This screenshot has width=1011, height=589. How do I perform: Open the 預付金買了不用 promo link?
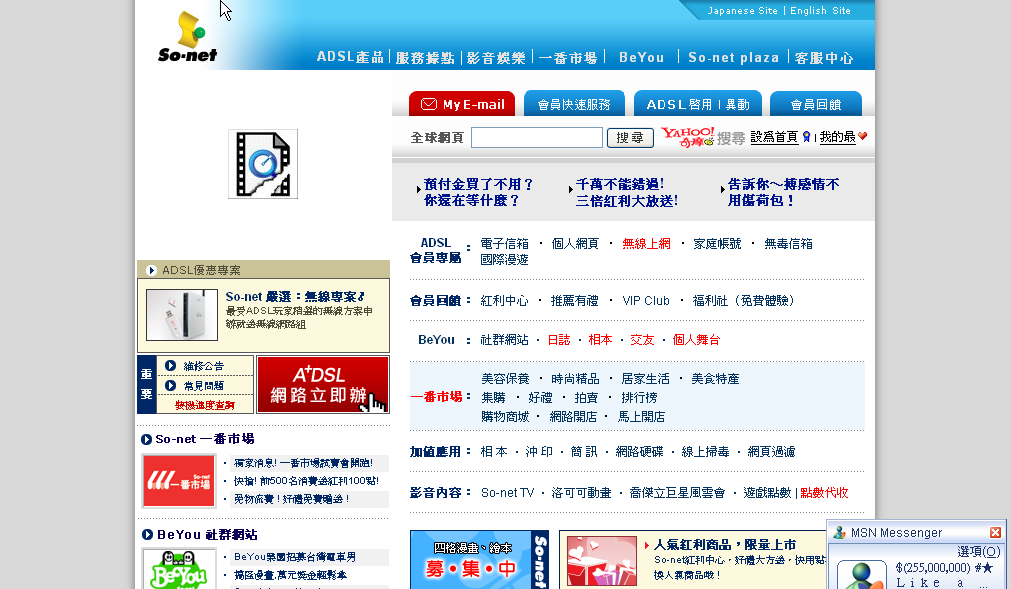[478, 192]
